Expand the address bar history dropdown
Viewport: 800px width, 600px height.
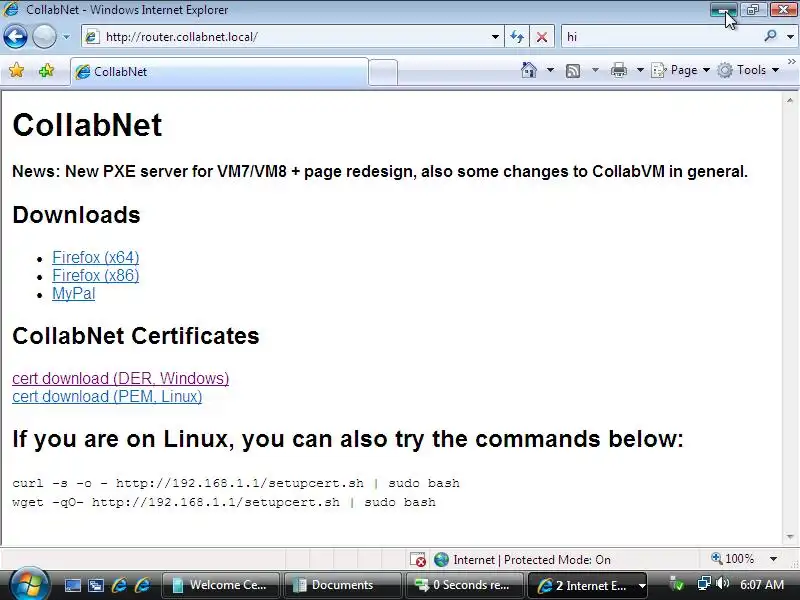pos(495,37)
